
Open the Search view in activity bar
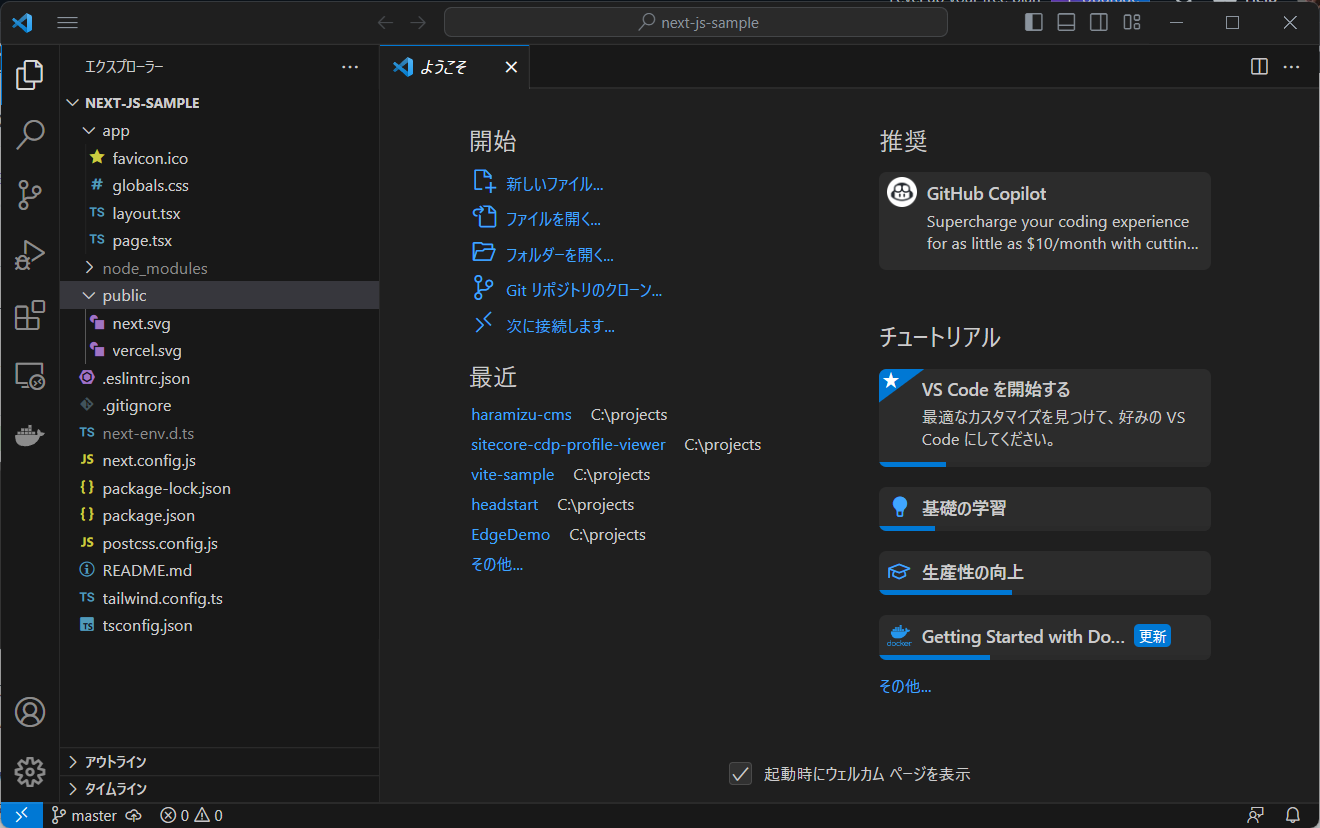30,134
